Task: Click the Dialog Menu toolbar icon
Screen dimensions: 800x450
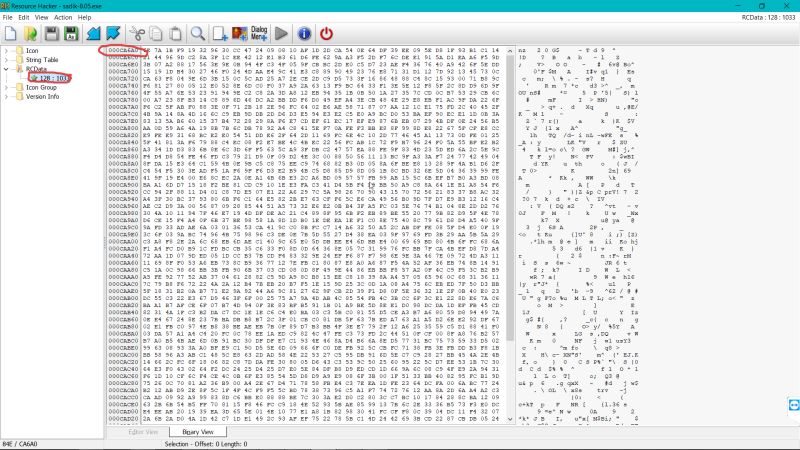Action: tap(259, 34)
